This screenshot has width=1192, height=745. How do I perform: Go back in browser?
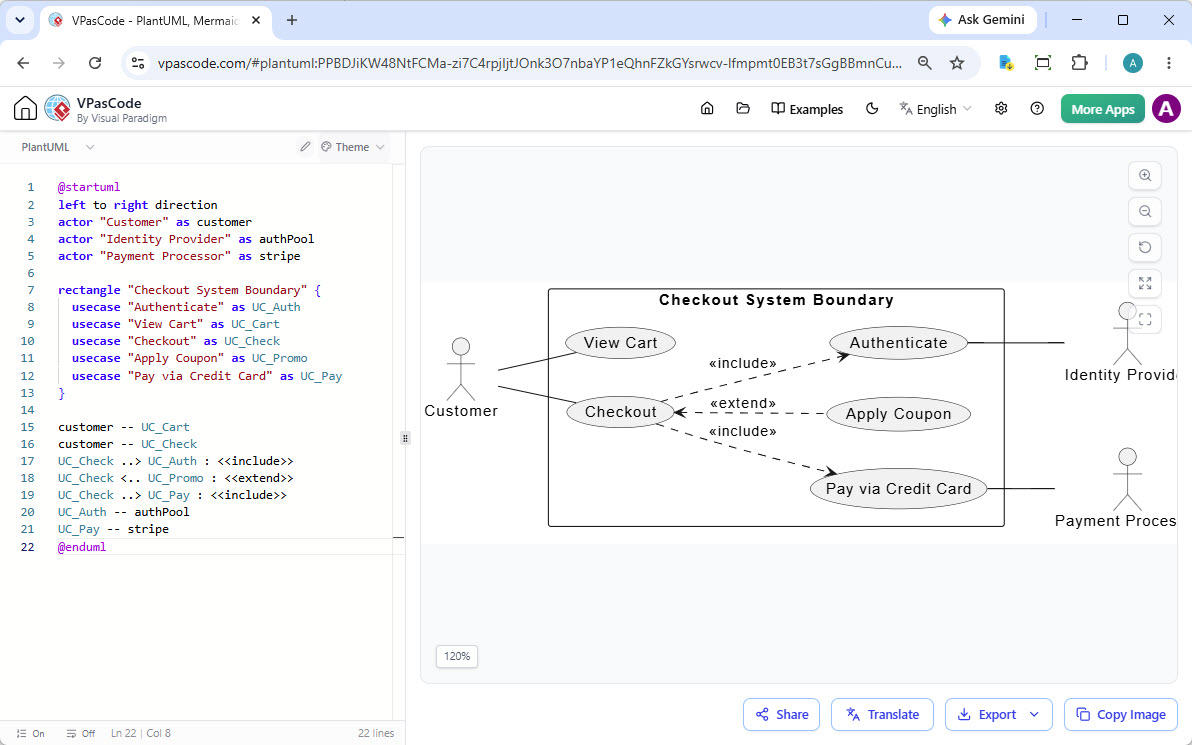tap(24, 63)
